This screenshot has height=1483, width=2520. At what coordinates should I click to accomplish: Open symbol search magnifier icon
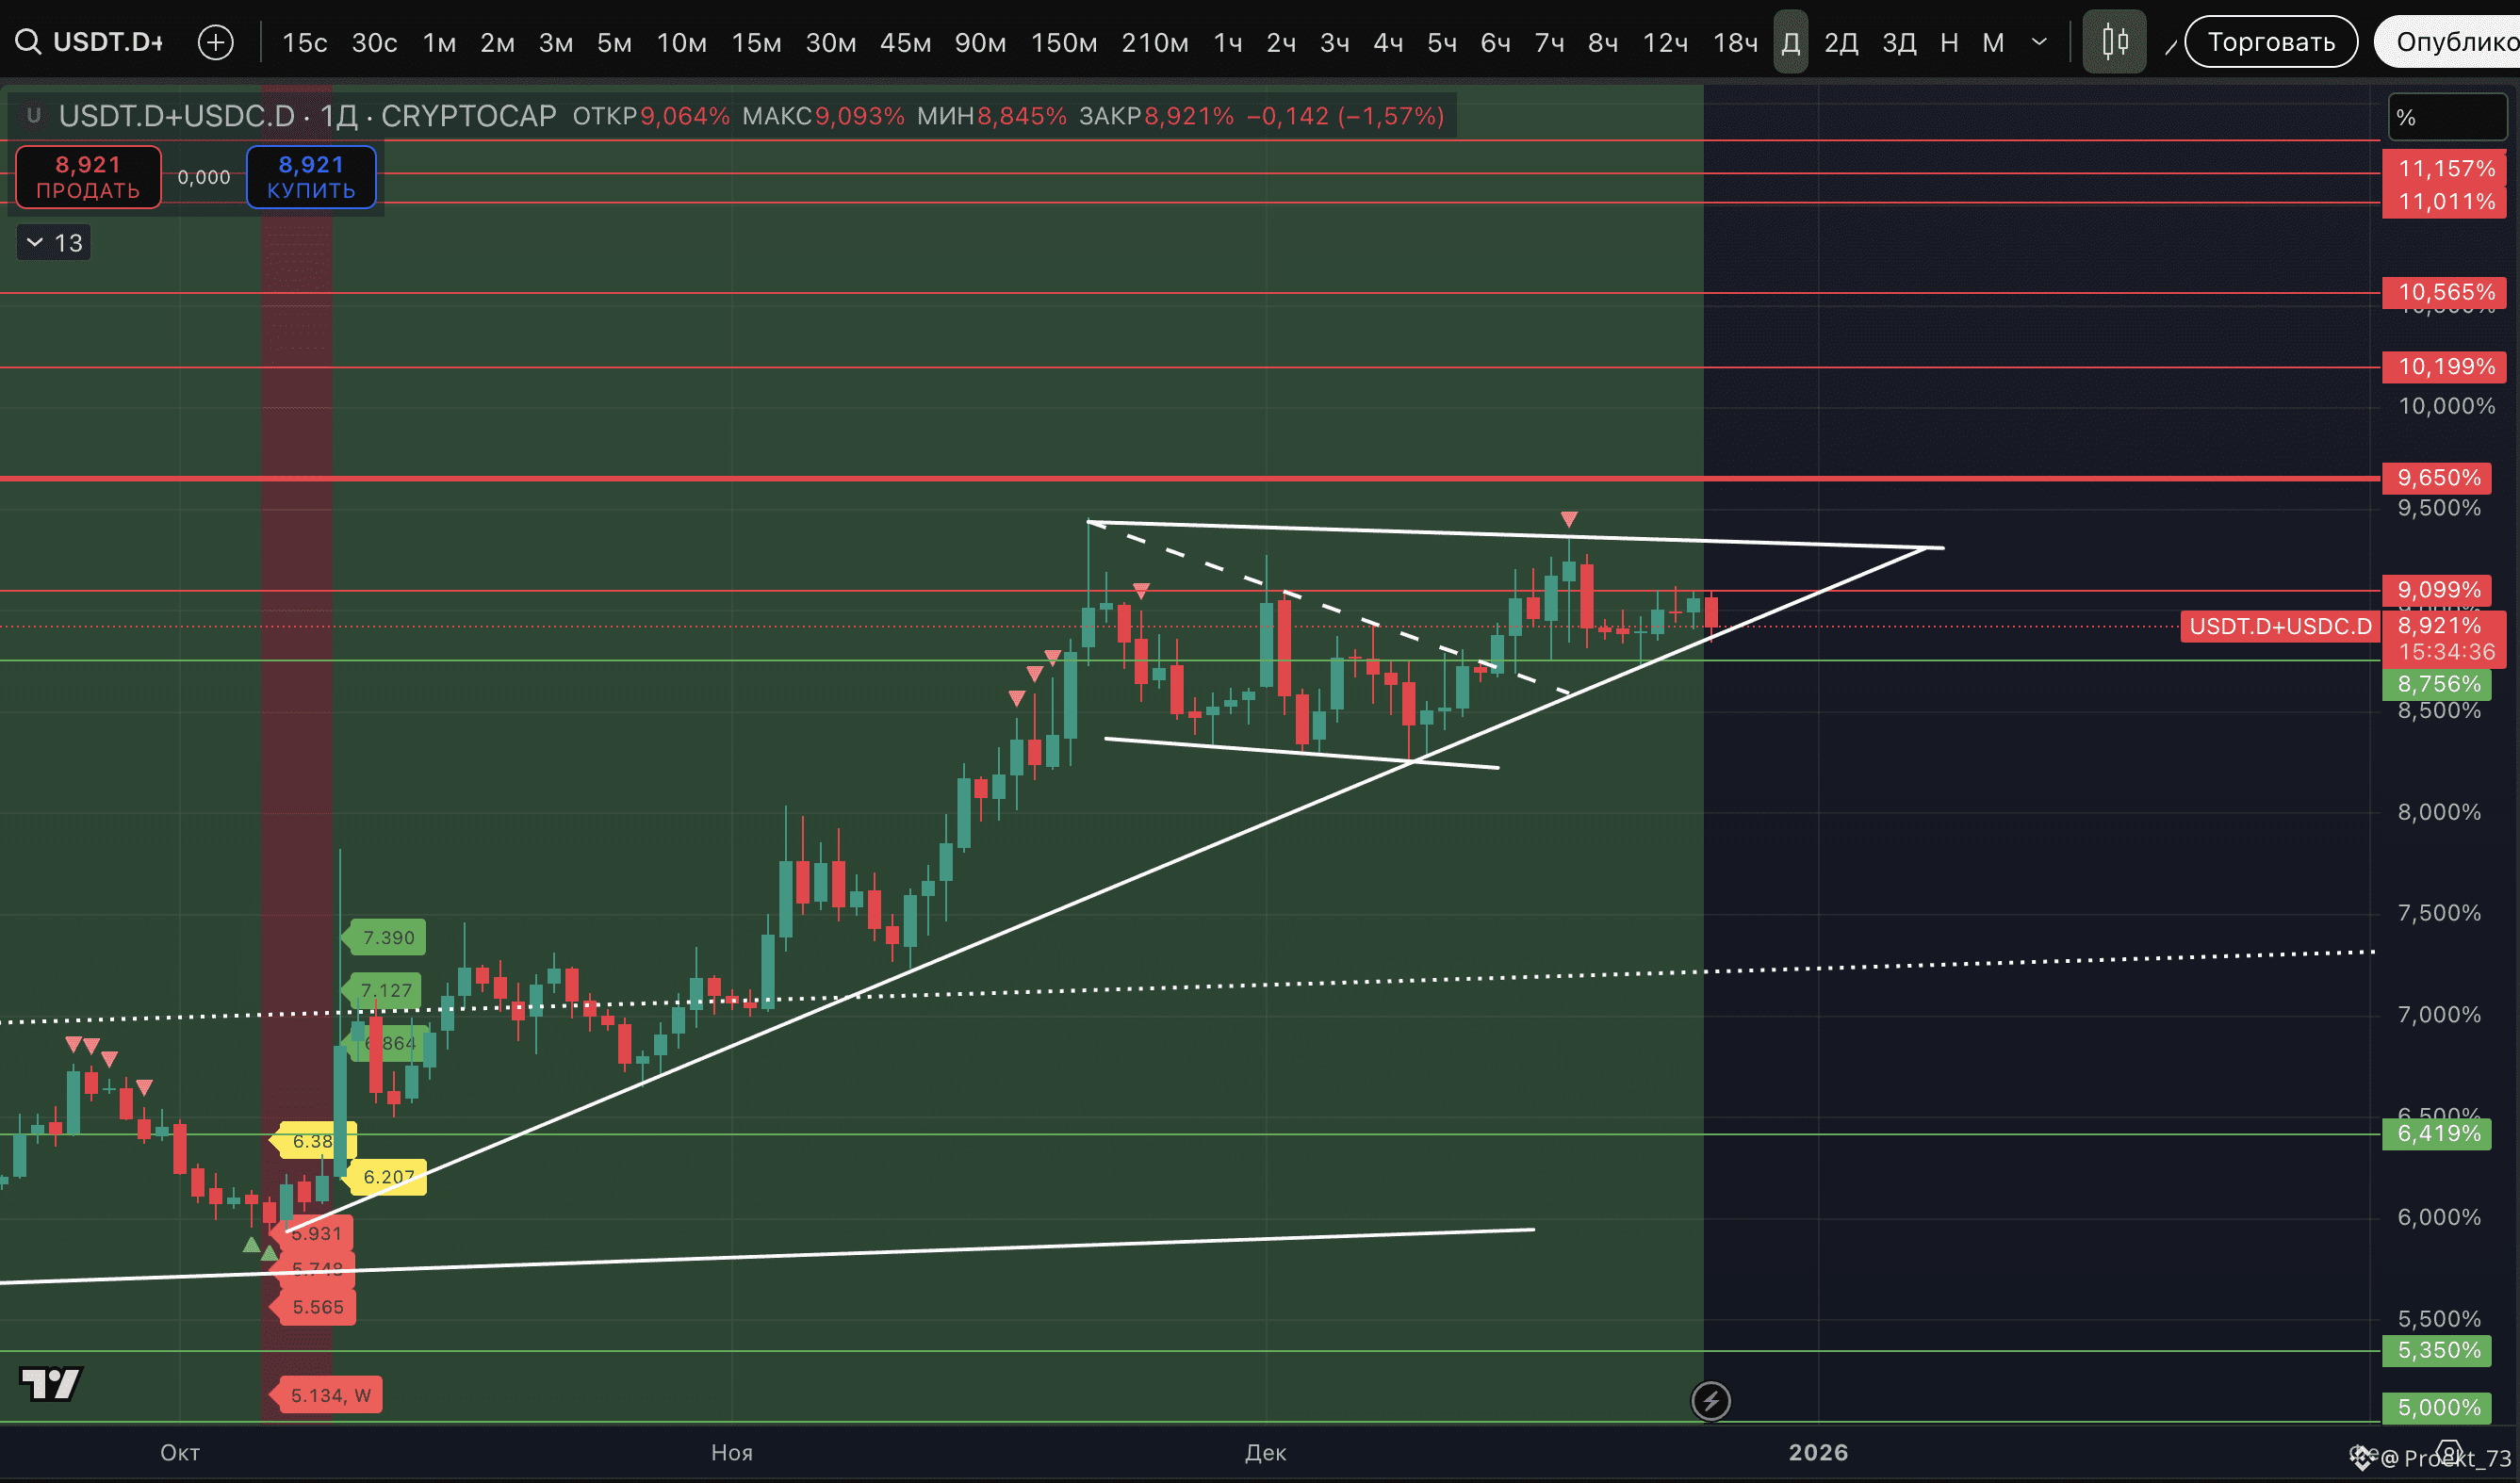tap(28, 42)
